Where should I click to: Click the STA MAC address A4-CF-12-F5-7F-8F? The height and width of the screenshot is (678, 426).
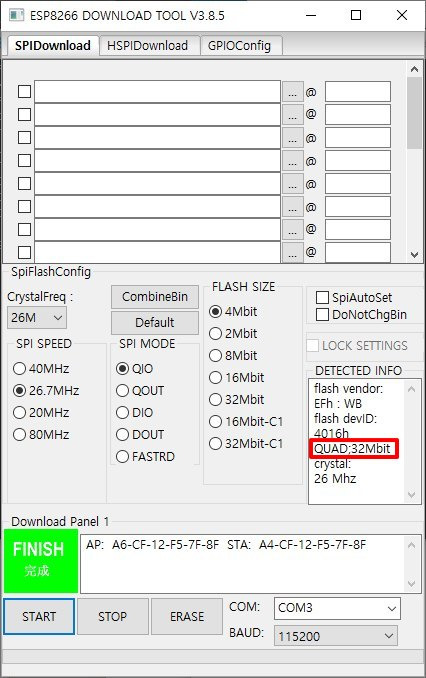tap(312, 544)
